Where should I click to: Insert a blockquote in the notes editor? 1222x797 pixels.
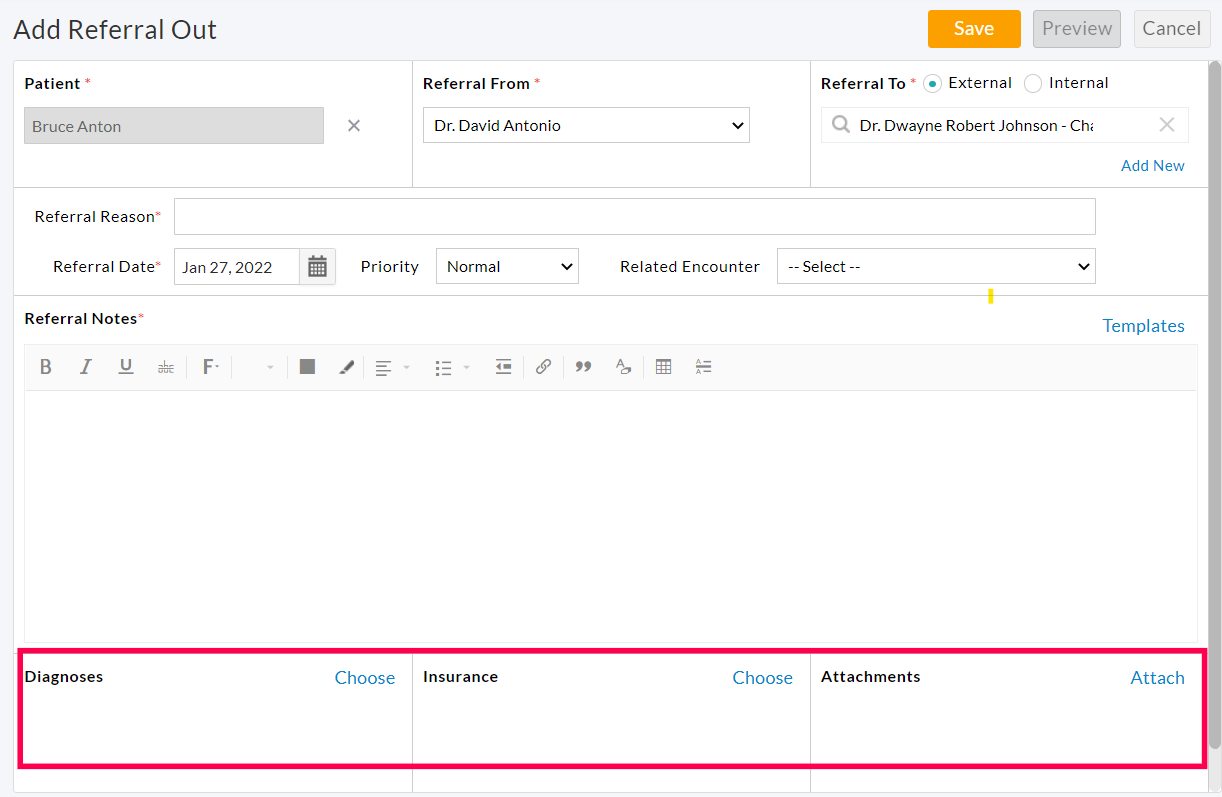tap(583, 366)
